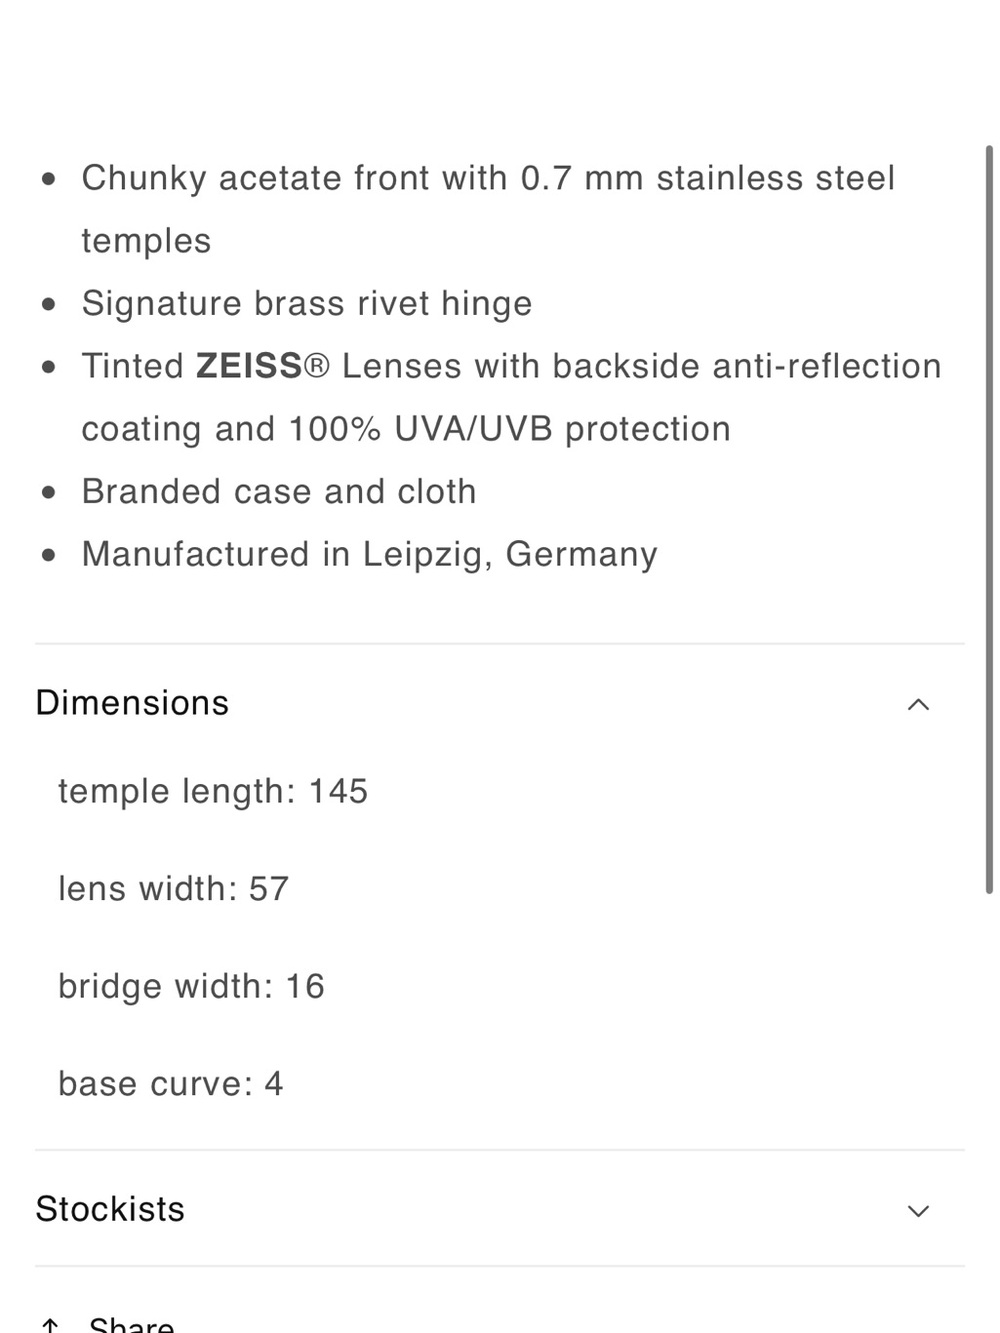Click the 100% UVA/UVB protection text
Viewport: 1000px width, 1333px height.
(510, 429)
